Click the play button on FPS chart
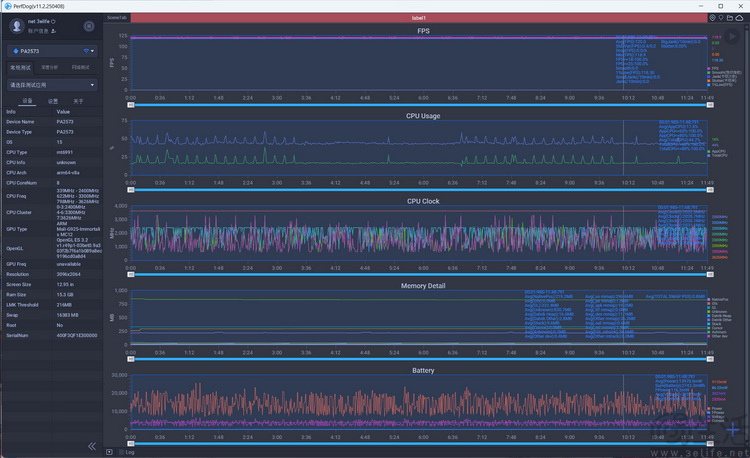This screenshot has height=458, width=750. [x=731, y=37]
